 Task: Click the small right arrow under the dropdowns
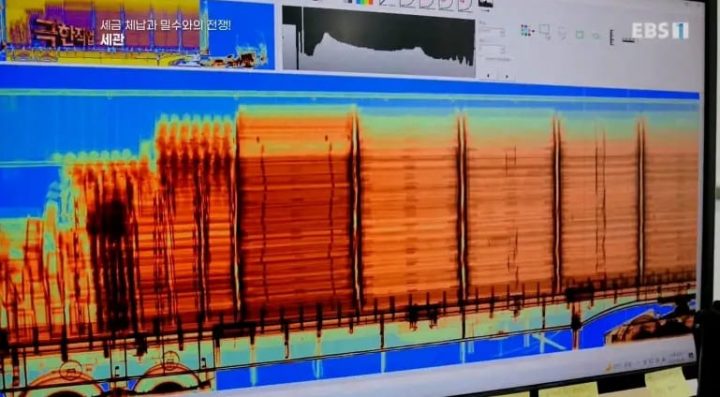507,76
